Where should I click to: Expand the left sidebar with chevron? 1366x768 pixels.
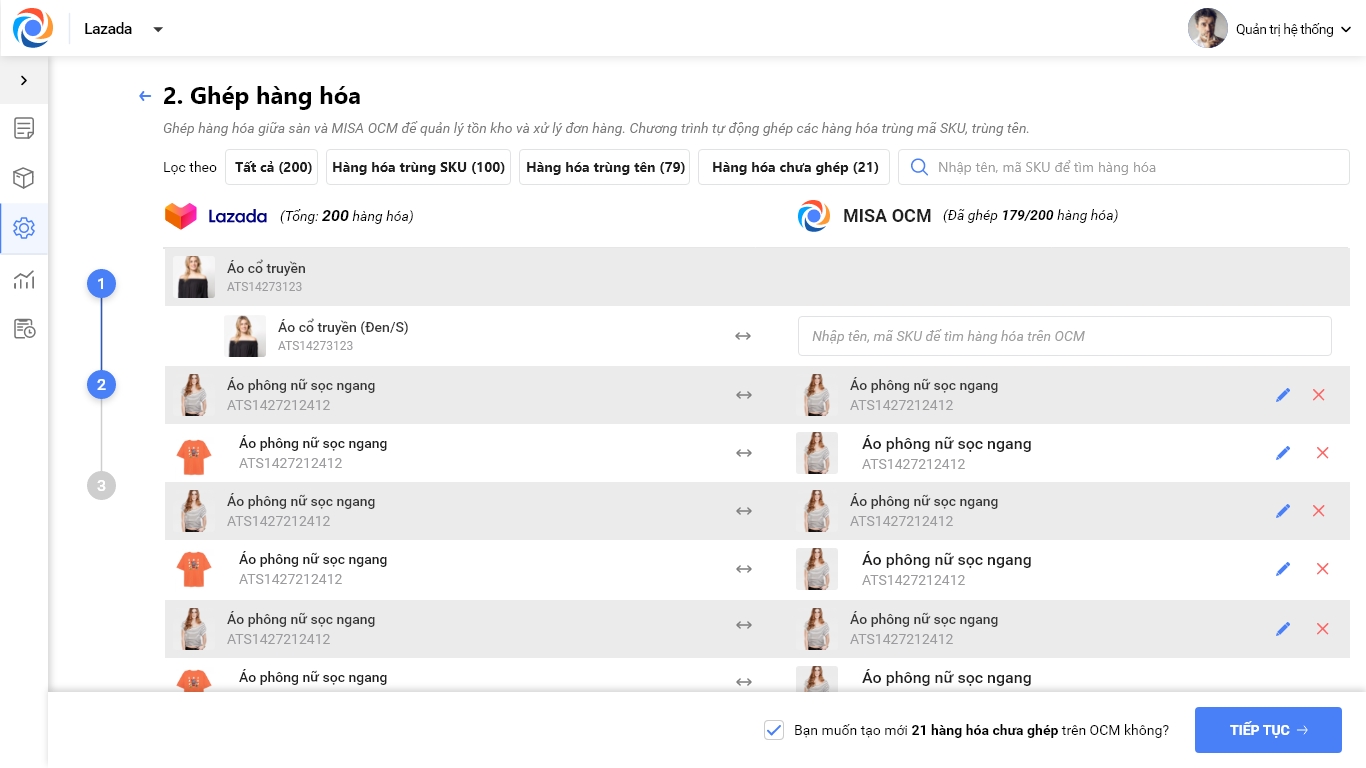[x=24, y=80]
